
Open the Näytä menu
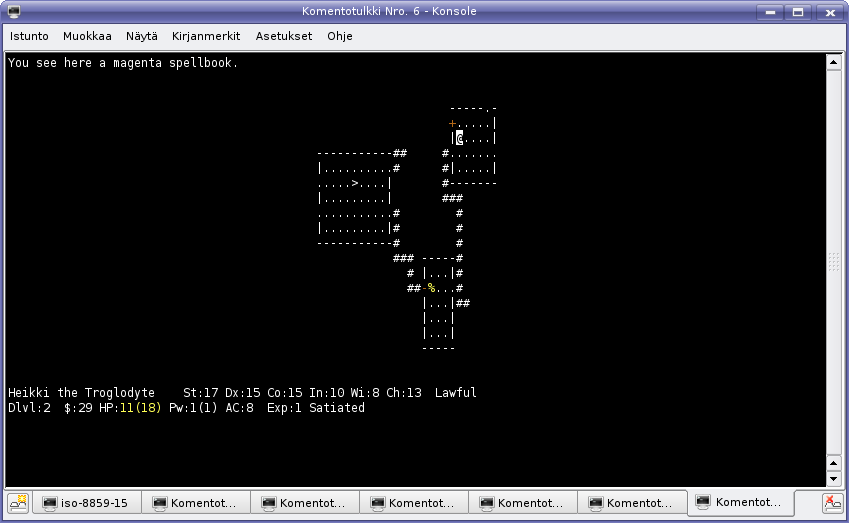pyautogui.click(x=142, y=36)
